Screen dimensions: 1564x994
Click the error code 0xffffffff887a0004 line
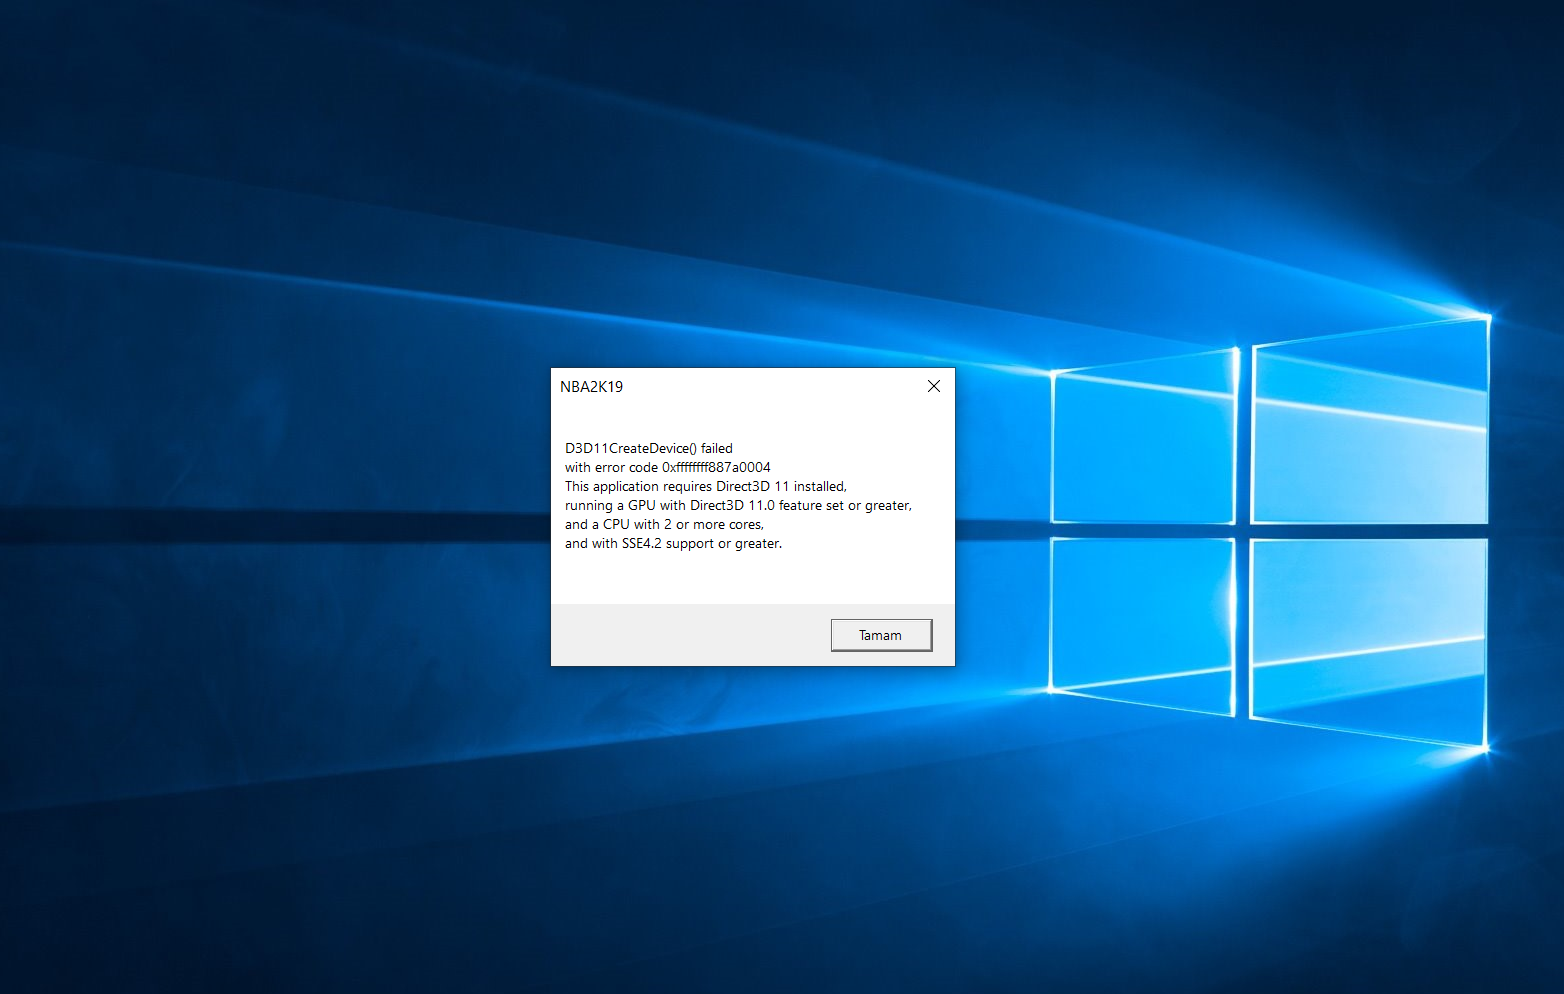point(668,467)
